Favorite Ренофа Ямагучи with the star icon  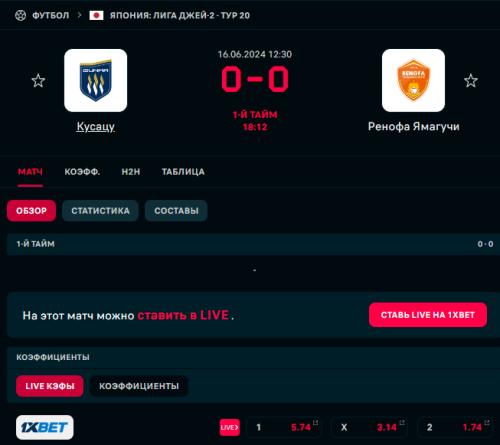(x=471, y=81)
